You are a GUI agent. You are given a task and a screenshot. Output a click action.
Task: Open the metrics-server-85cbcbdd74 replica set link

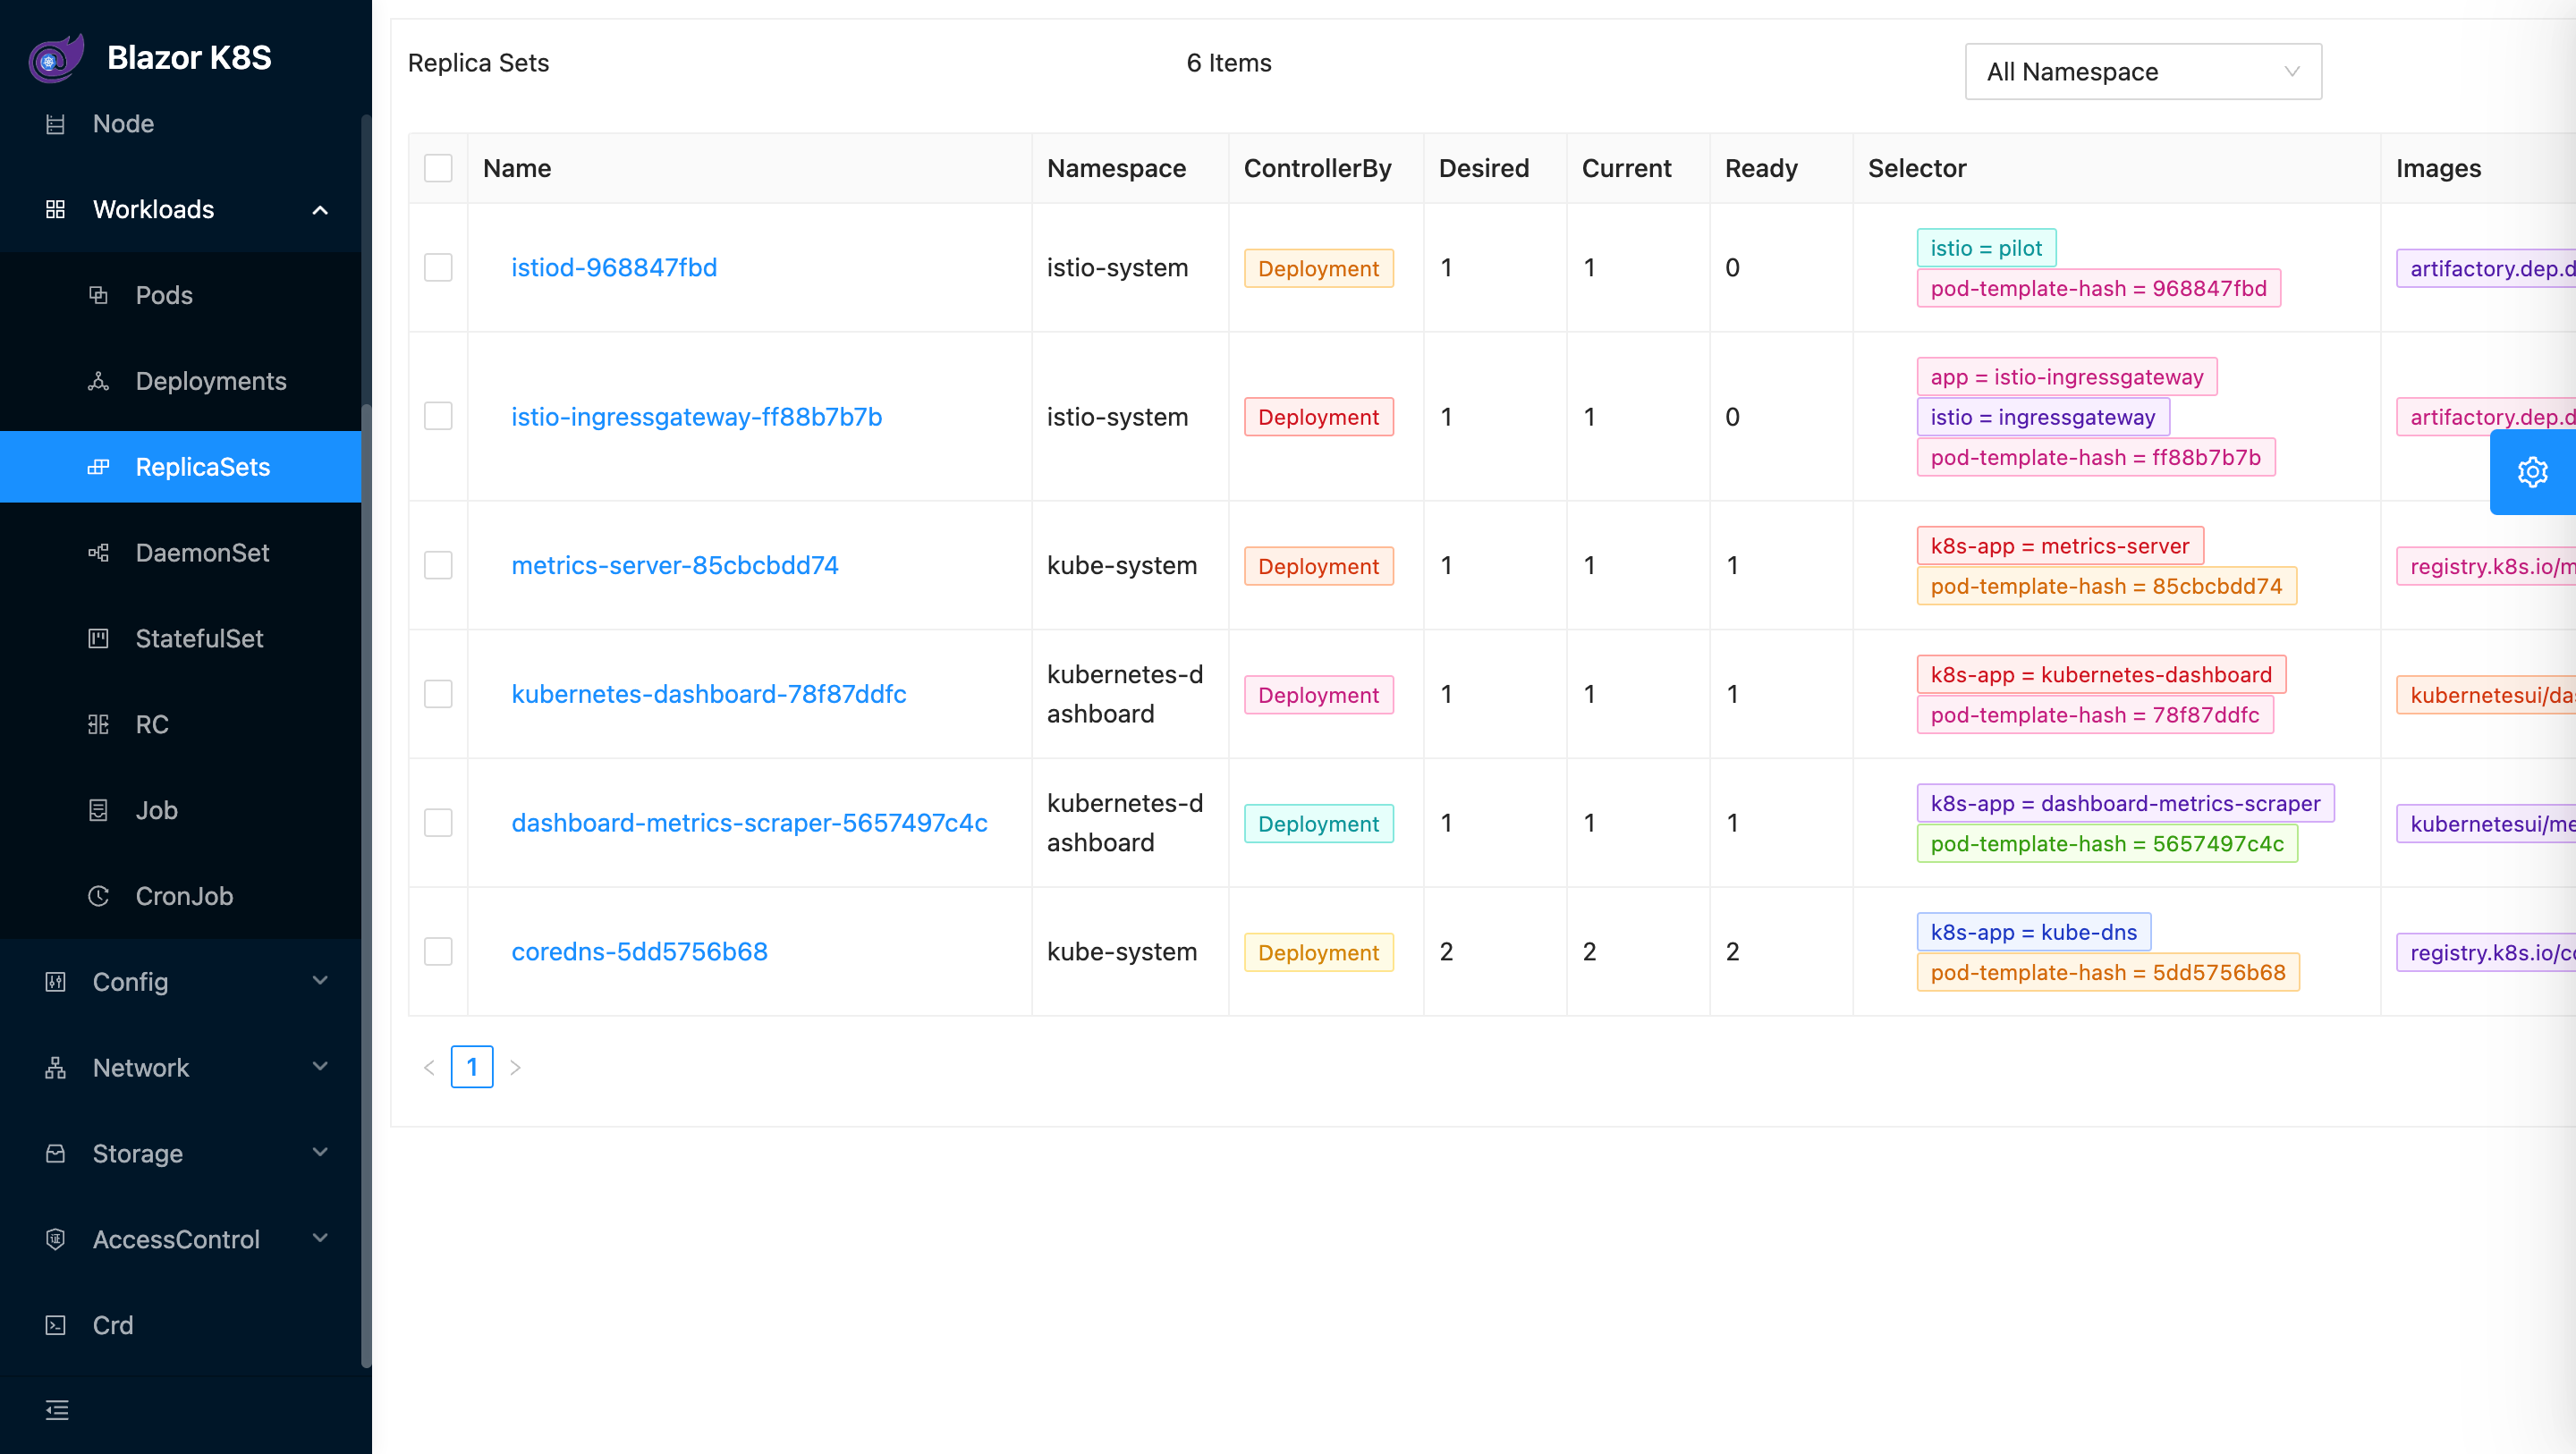pyautogui.click(x=674, y=565)
